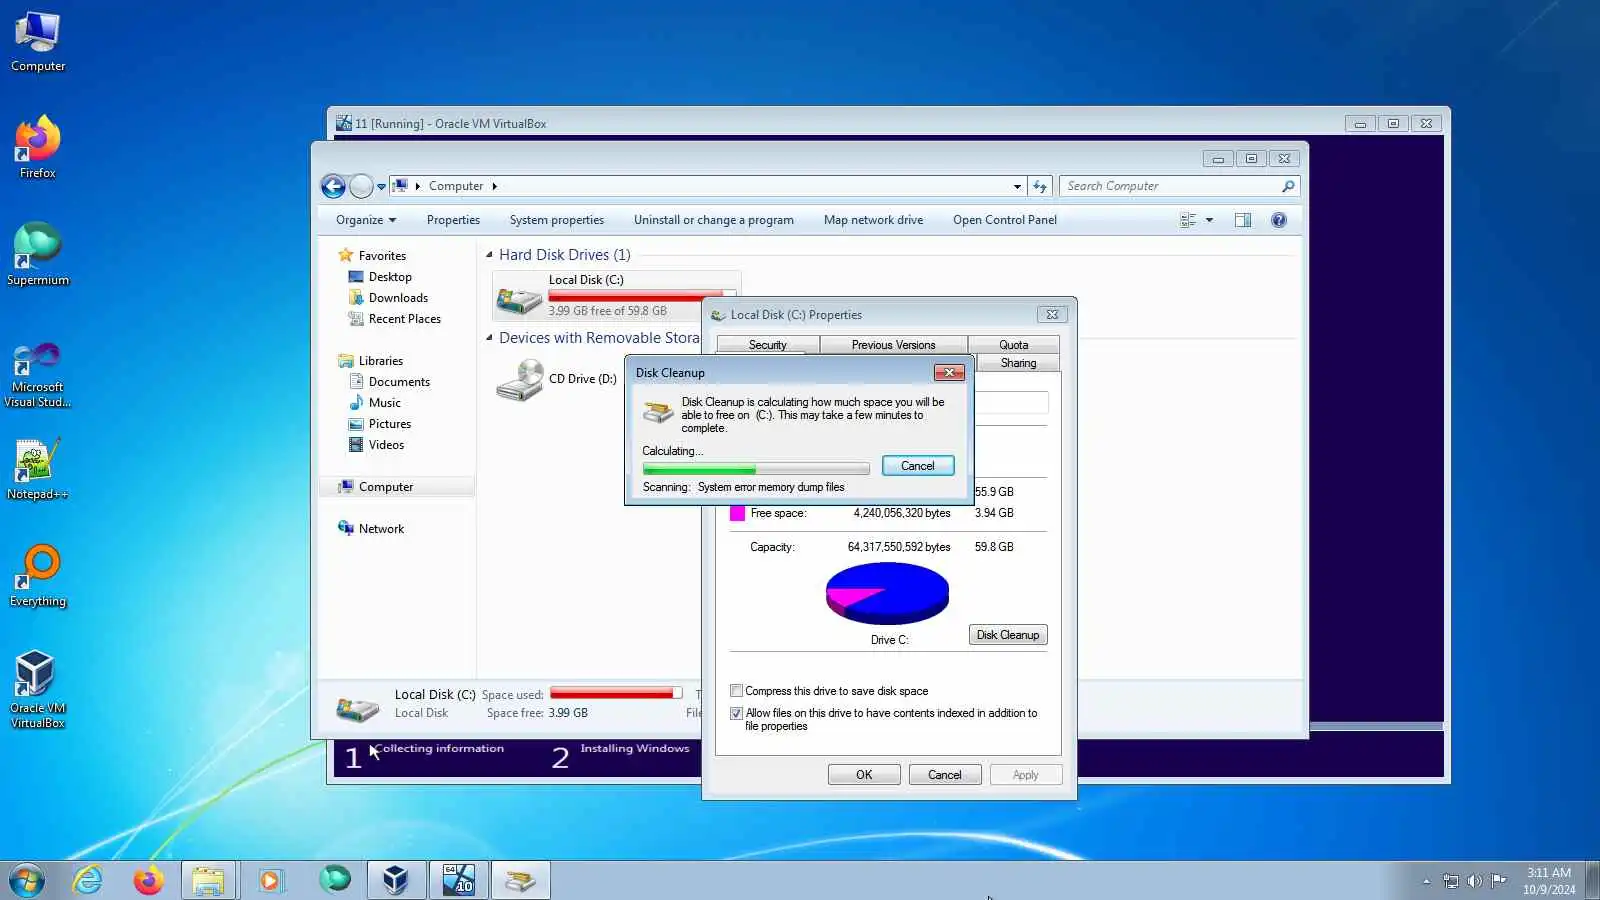The image size is (1600, 900).
Task: Open the network icon in the tray
Action: [1451, 881]
